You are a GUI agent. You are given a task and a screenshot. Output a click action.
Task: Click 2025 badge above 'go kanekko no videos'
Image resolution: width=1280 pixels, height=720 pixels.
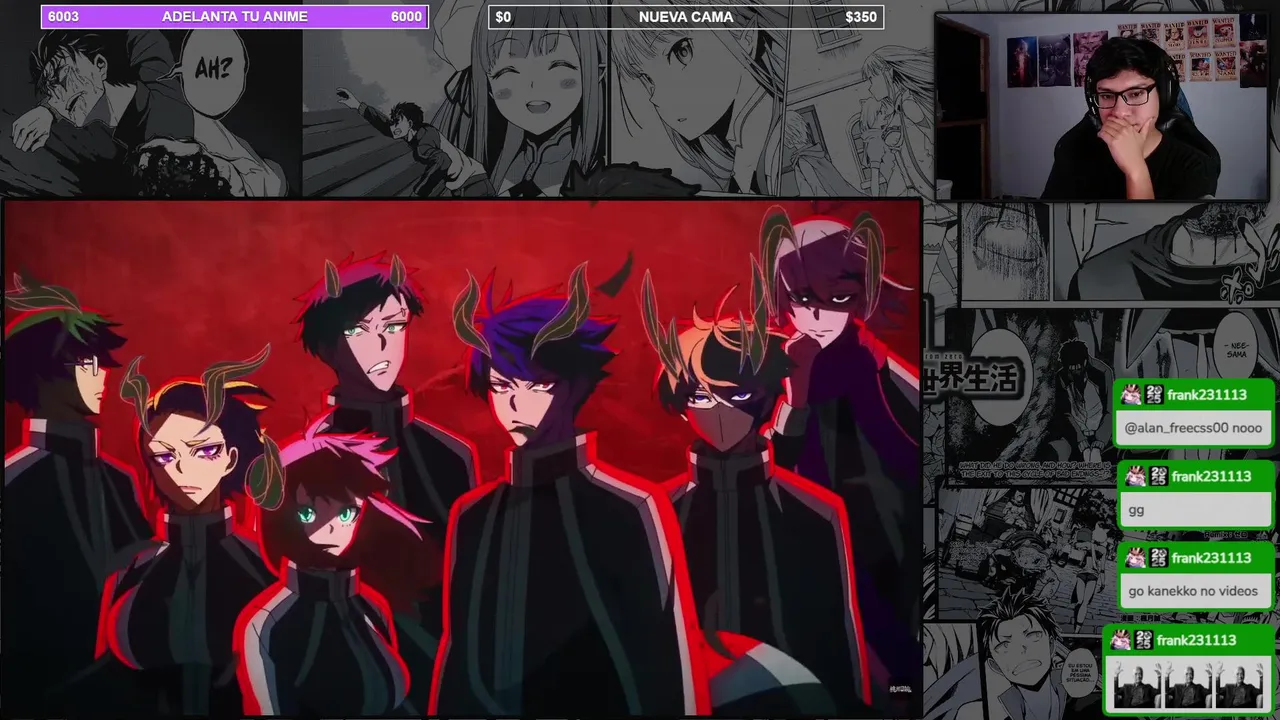click(1158, 558)
